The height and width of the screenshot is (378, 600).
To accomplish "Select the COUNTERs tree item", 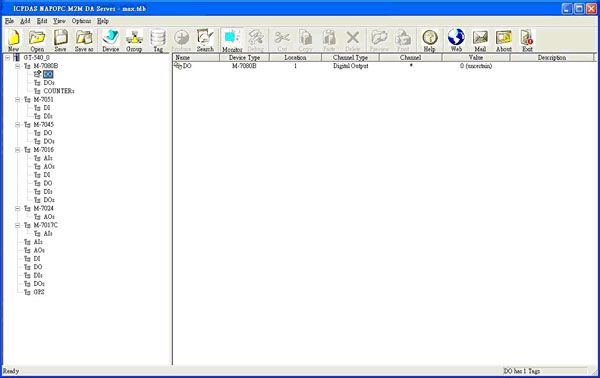I will 59,91.
